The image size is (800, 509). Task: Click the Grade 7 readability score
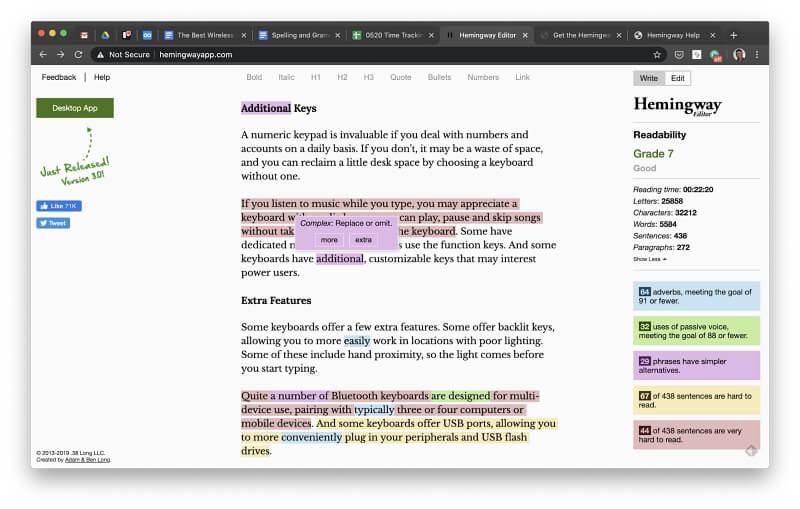[x=653, y=154]
